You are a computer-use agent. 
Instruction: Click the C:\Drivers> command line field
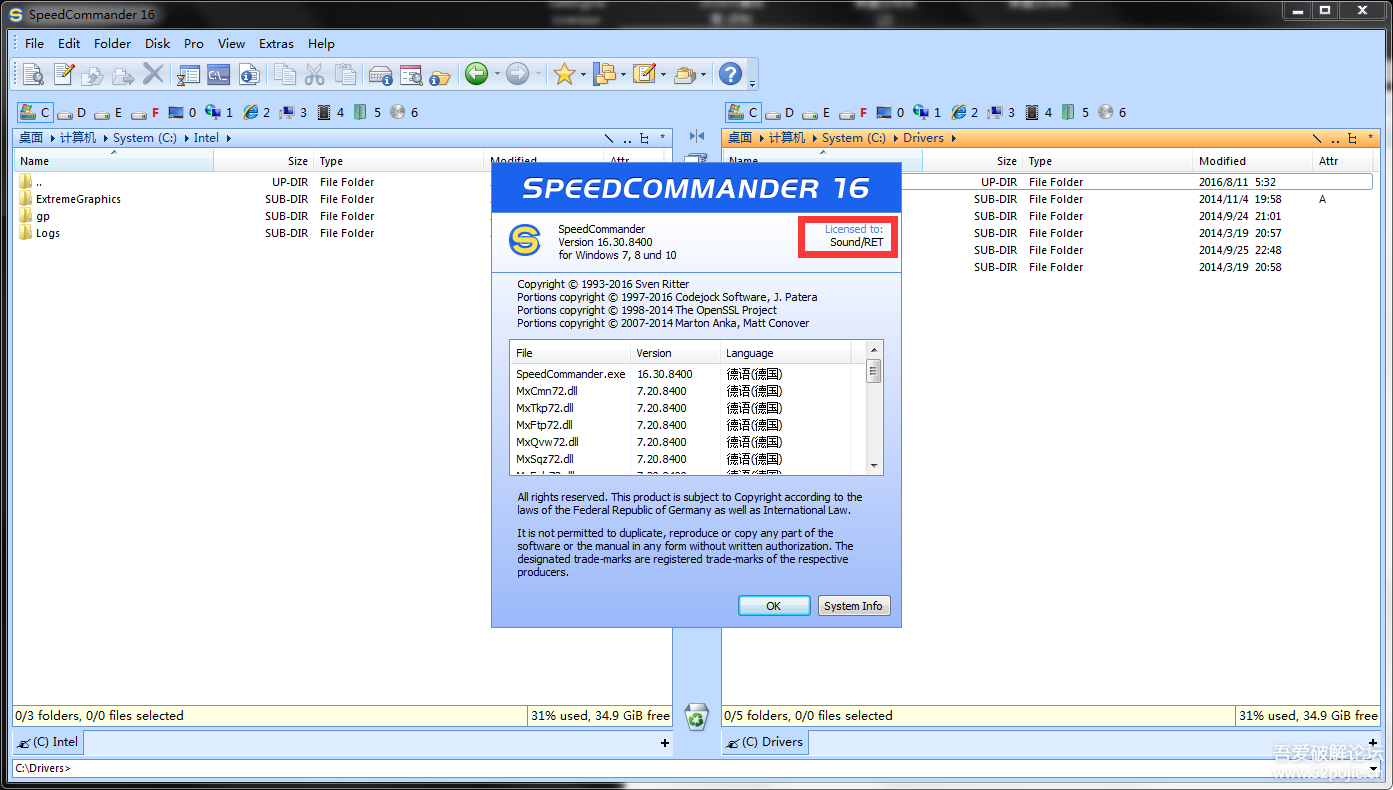[x=688, y=768]
